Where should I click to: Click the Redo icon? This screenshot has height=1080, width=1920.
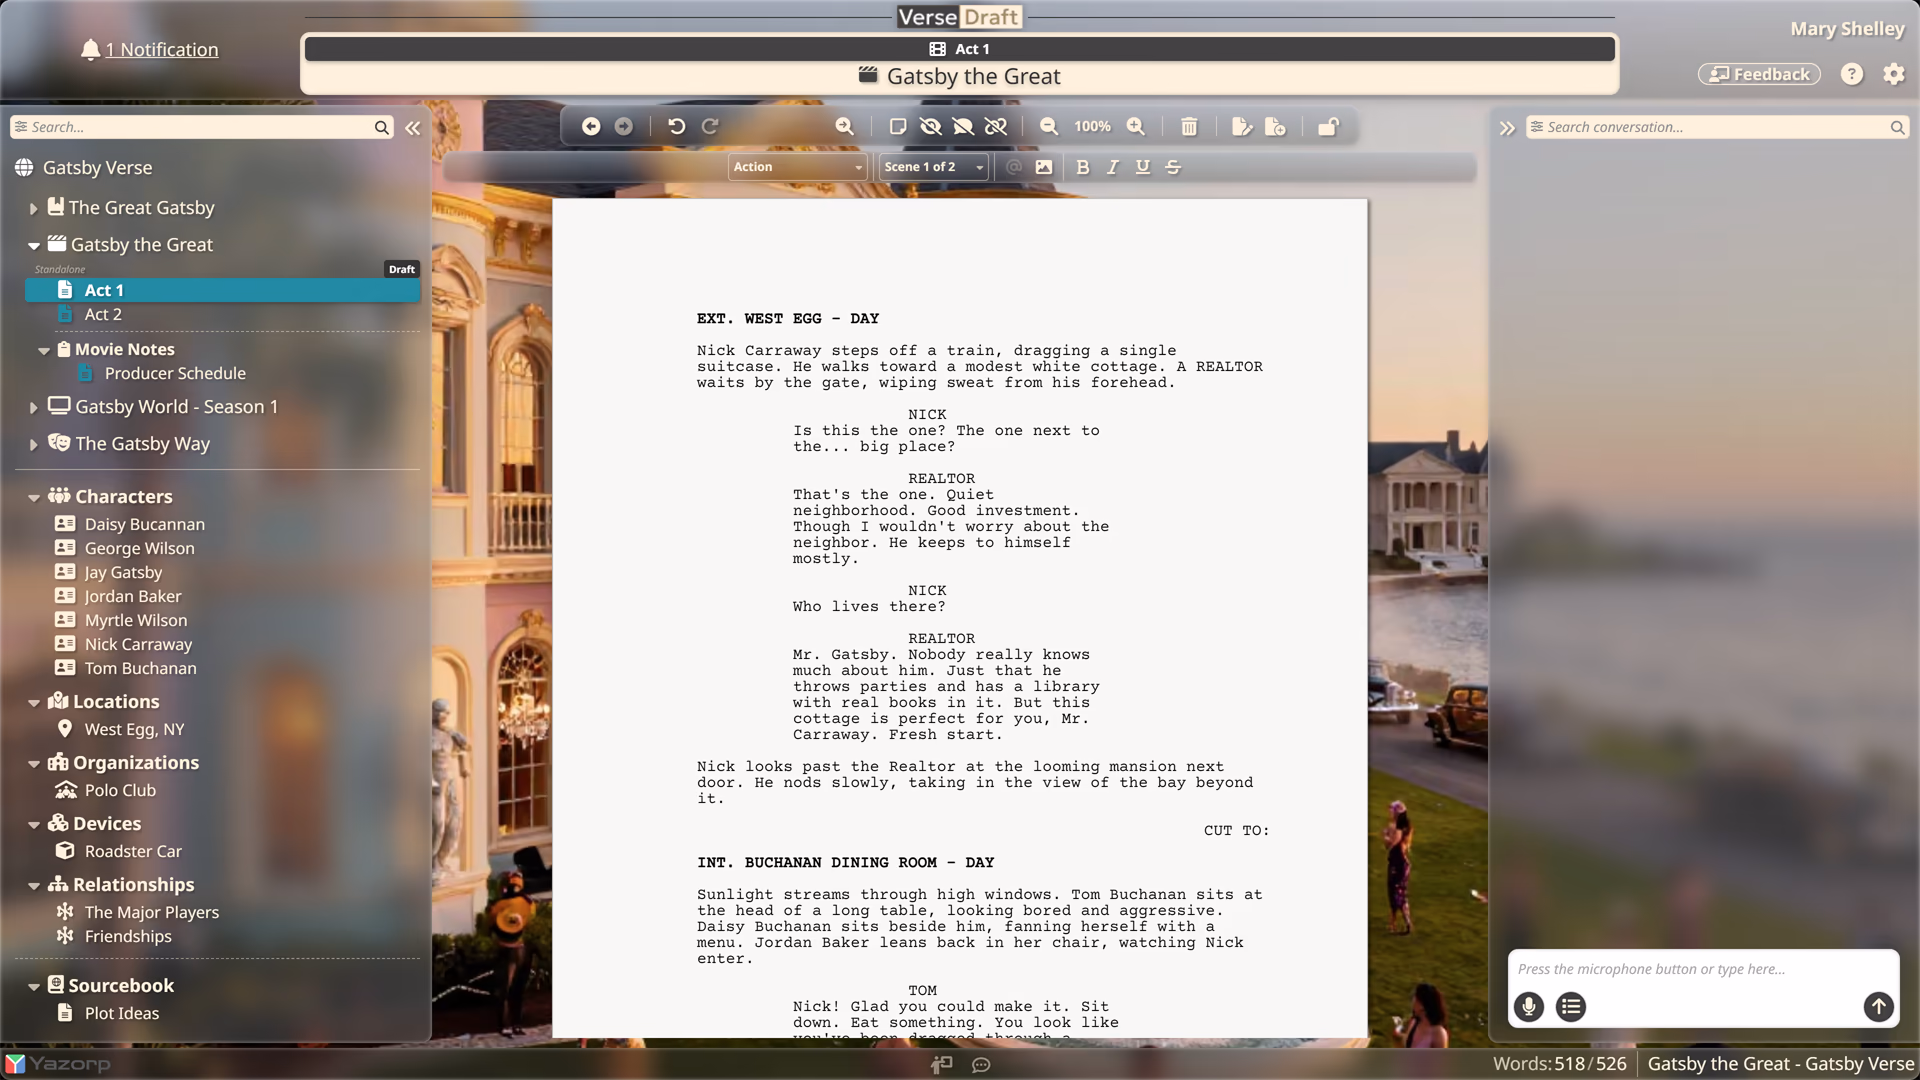click(710, 126)
